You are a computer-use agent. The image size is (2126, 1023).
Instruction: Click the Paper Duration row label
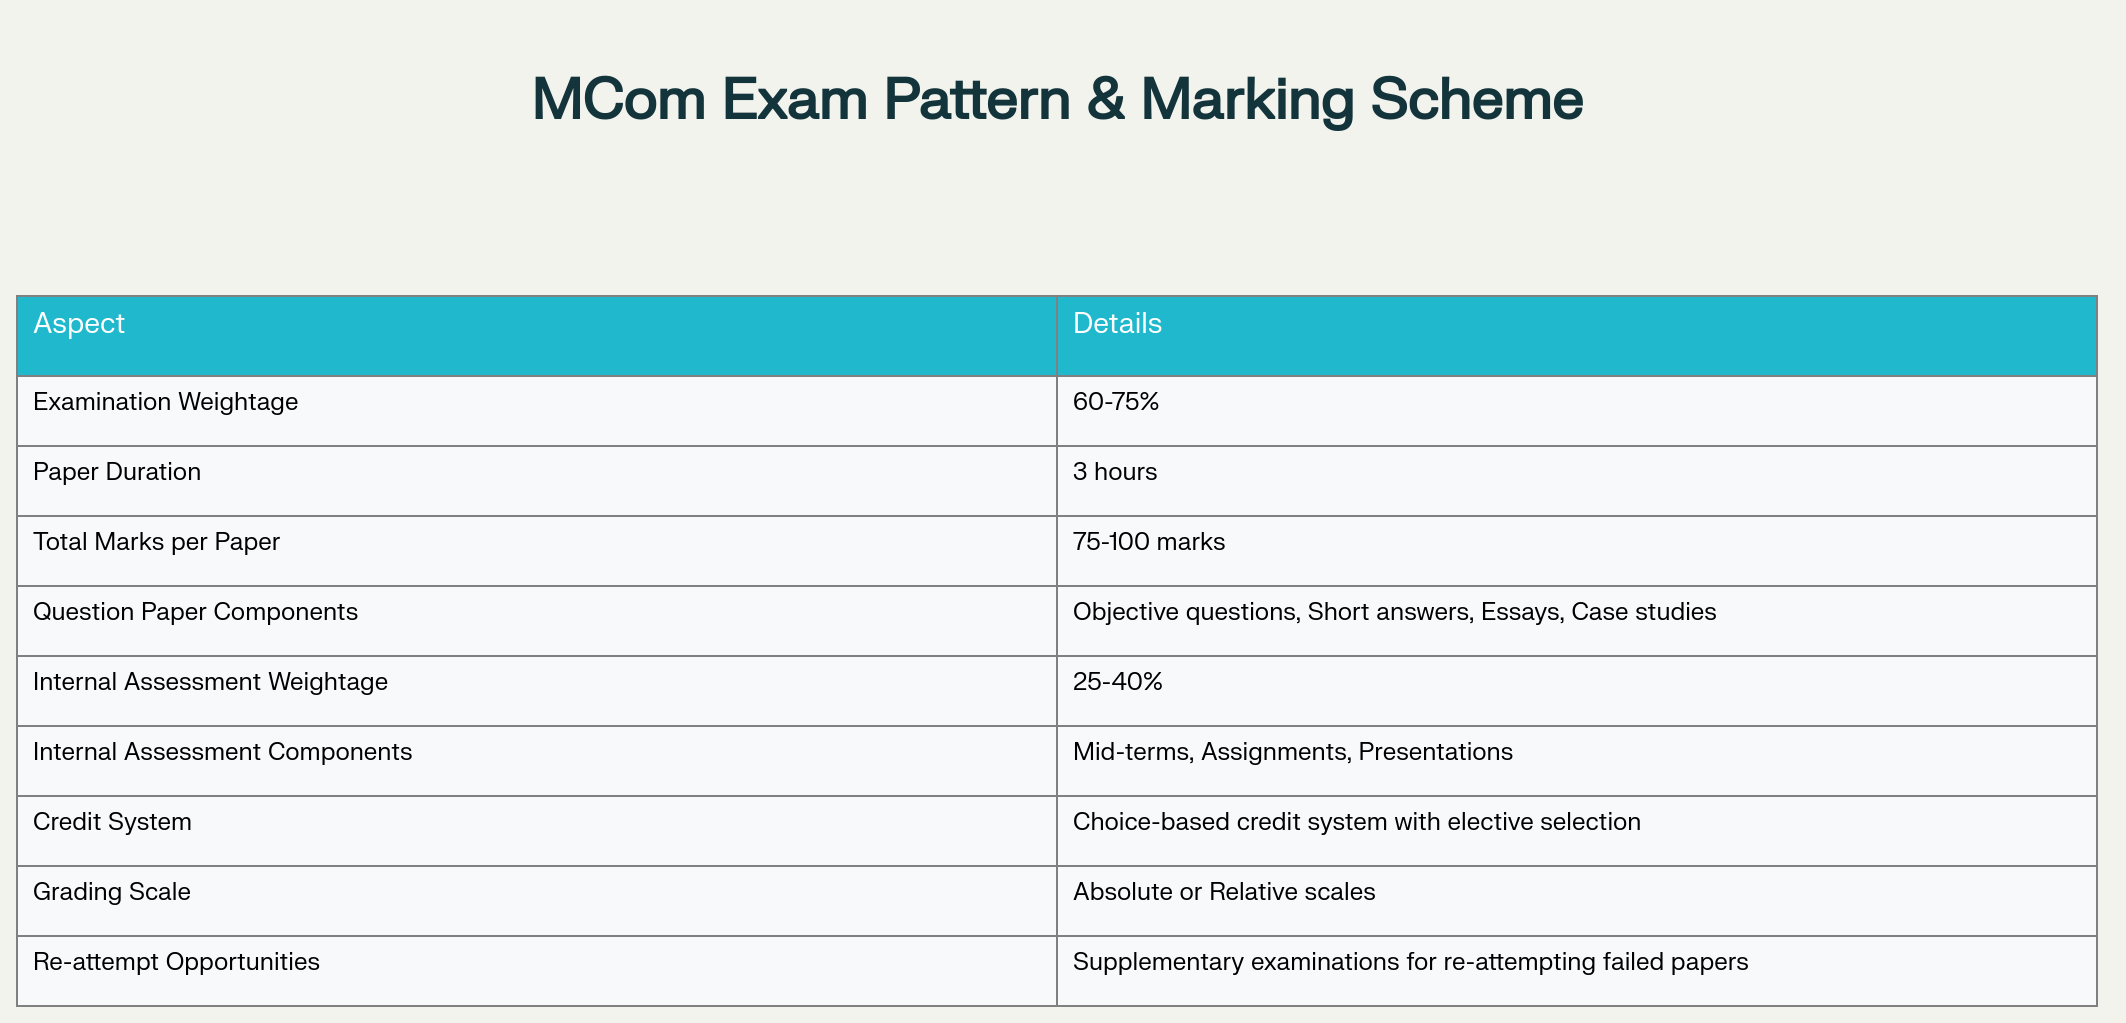117,472
